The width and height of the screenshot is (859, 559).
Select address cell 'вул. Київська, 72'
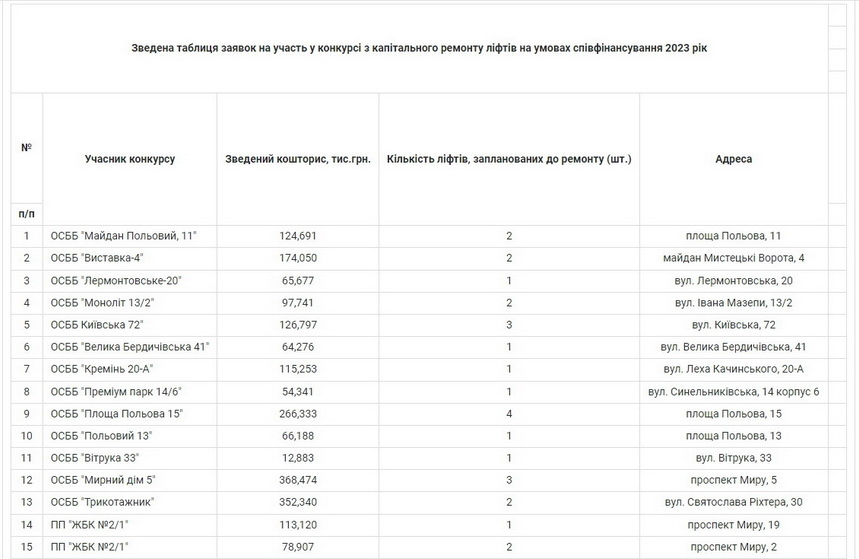[733, 325]
